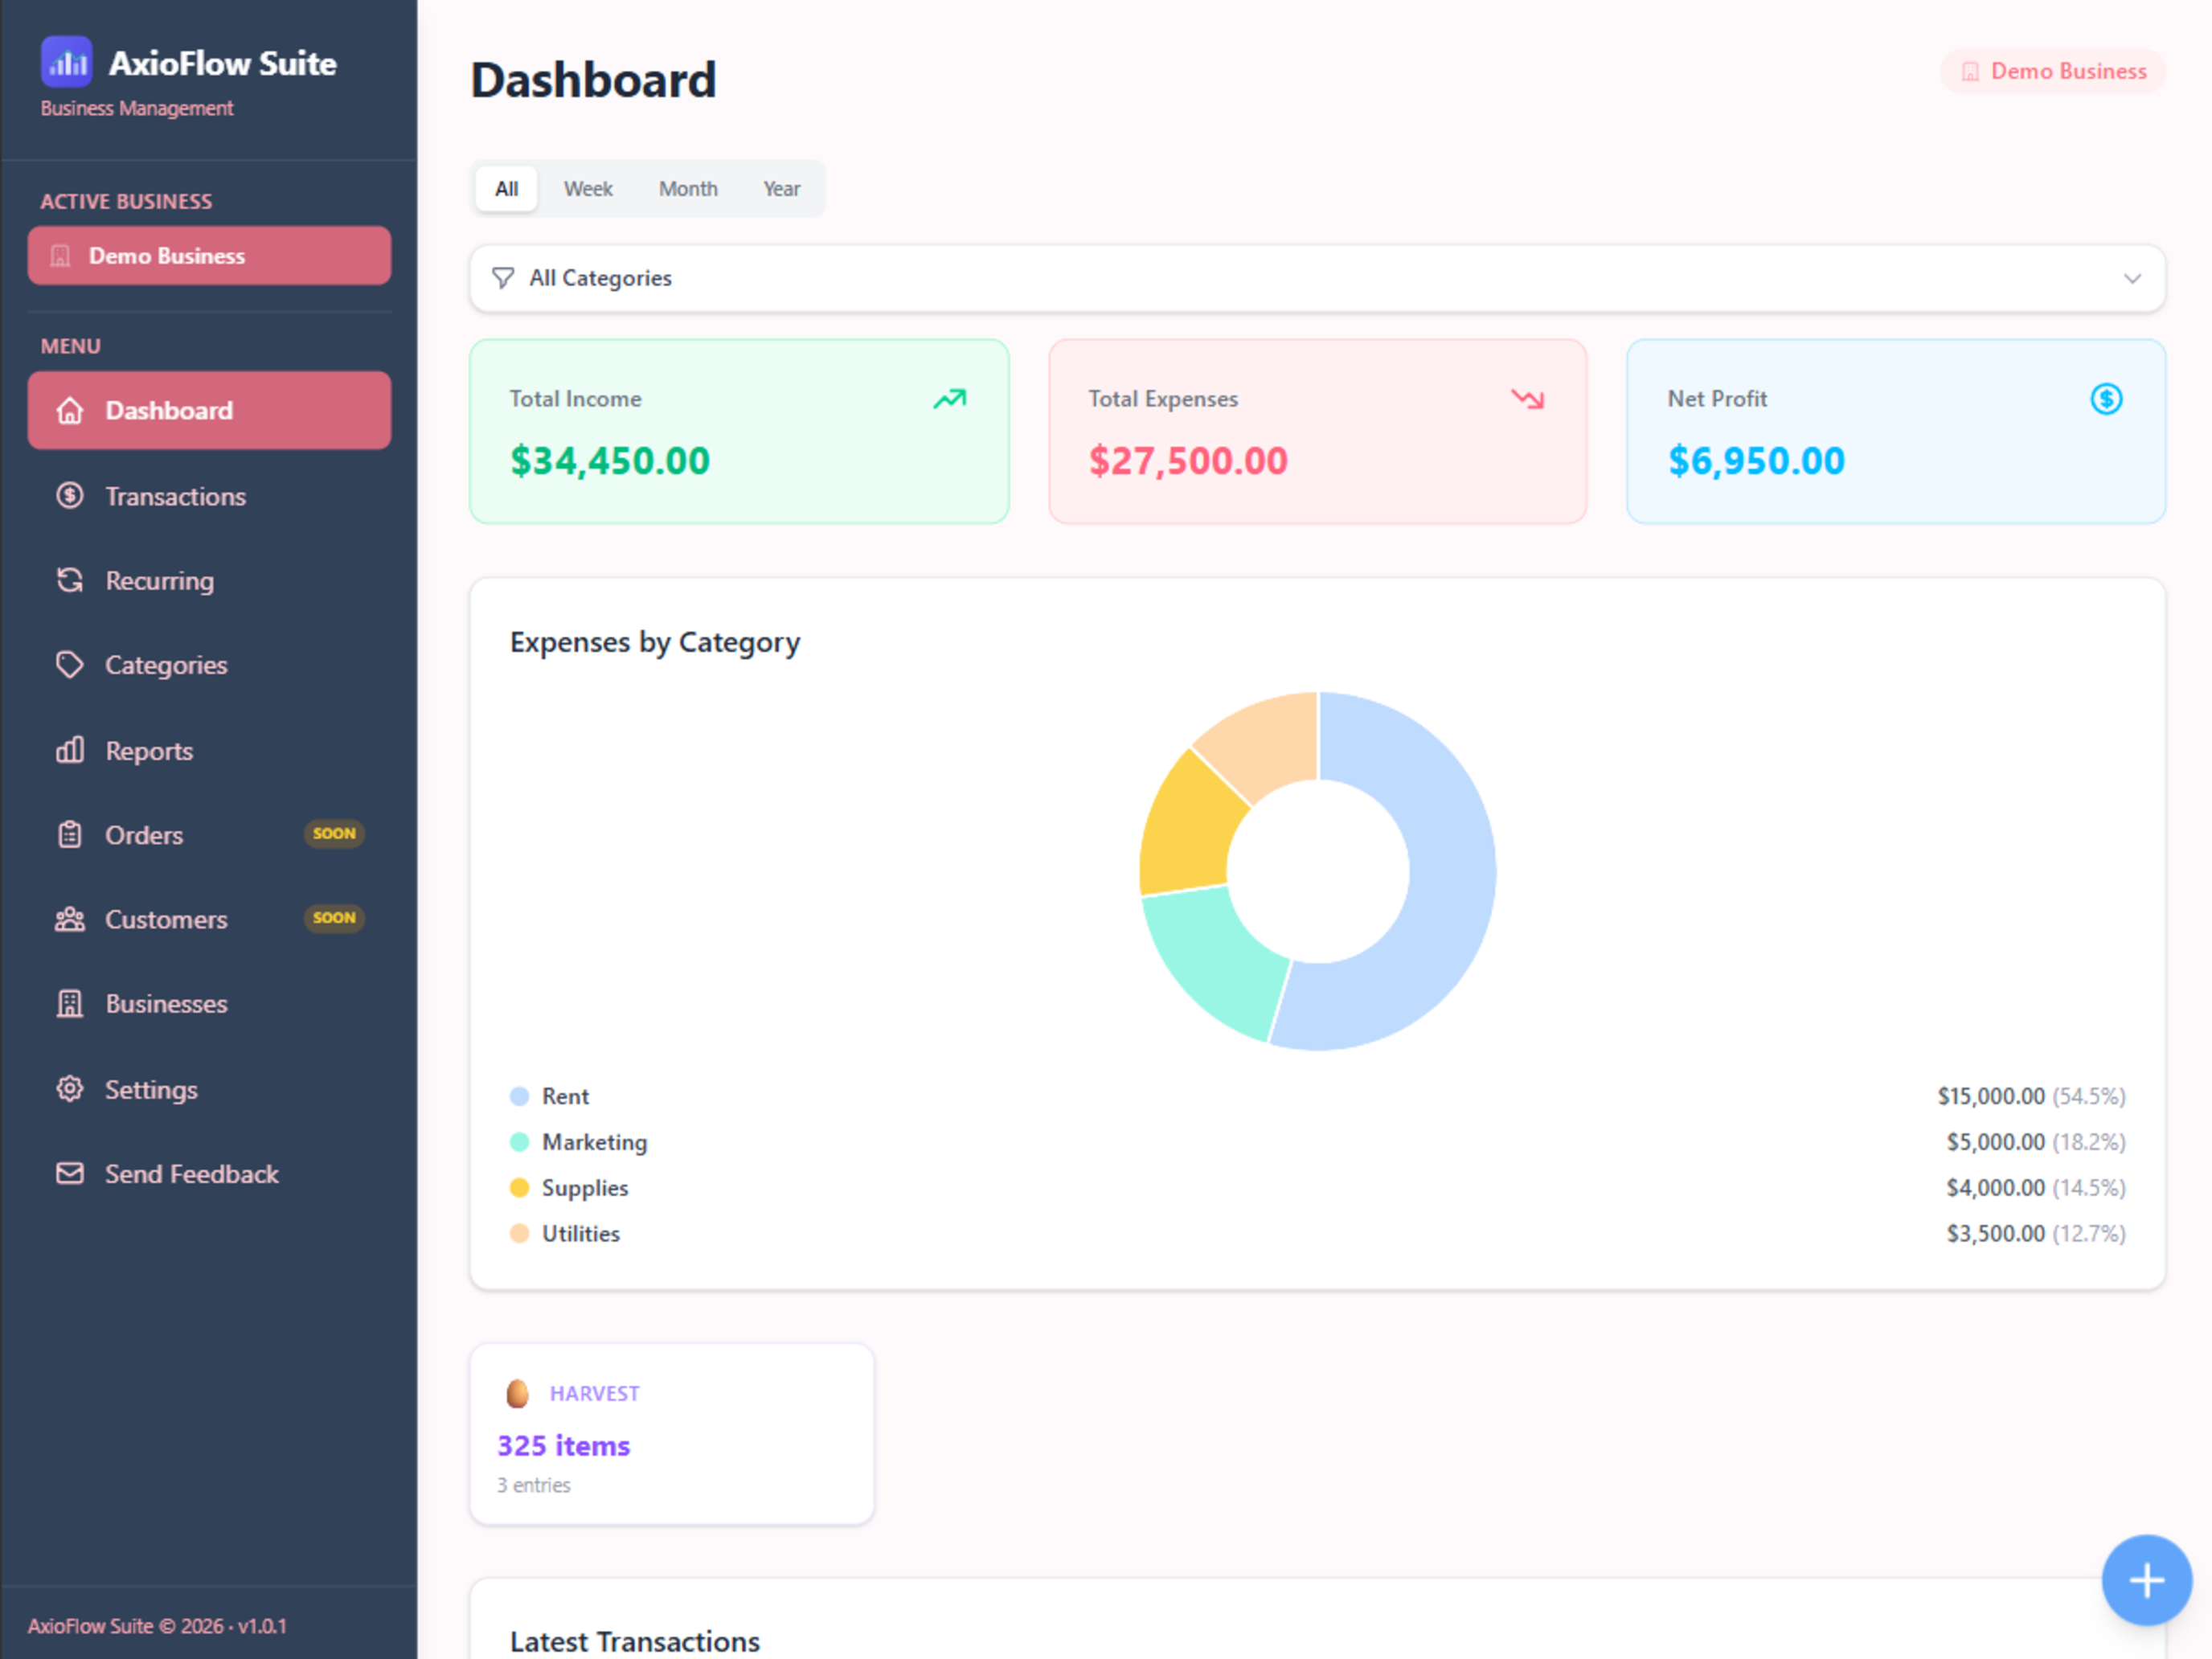Click the filter funnel icon
Screen dimensions: 2212x1659
tap(503, 278)
